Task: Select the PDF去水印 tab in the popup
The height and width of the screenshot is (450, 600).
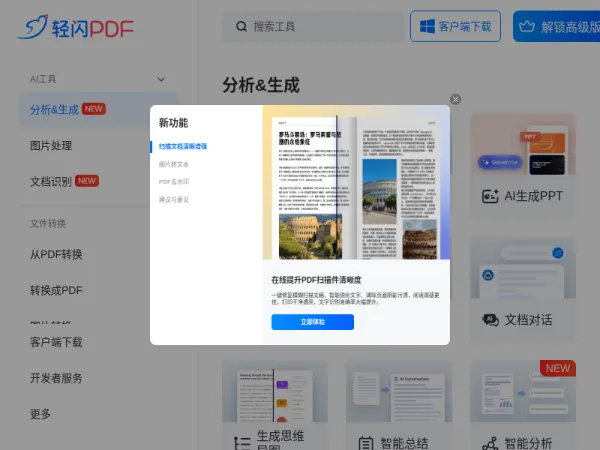Action: [x=174, y=182]
